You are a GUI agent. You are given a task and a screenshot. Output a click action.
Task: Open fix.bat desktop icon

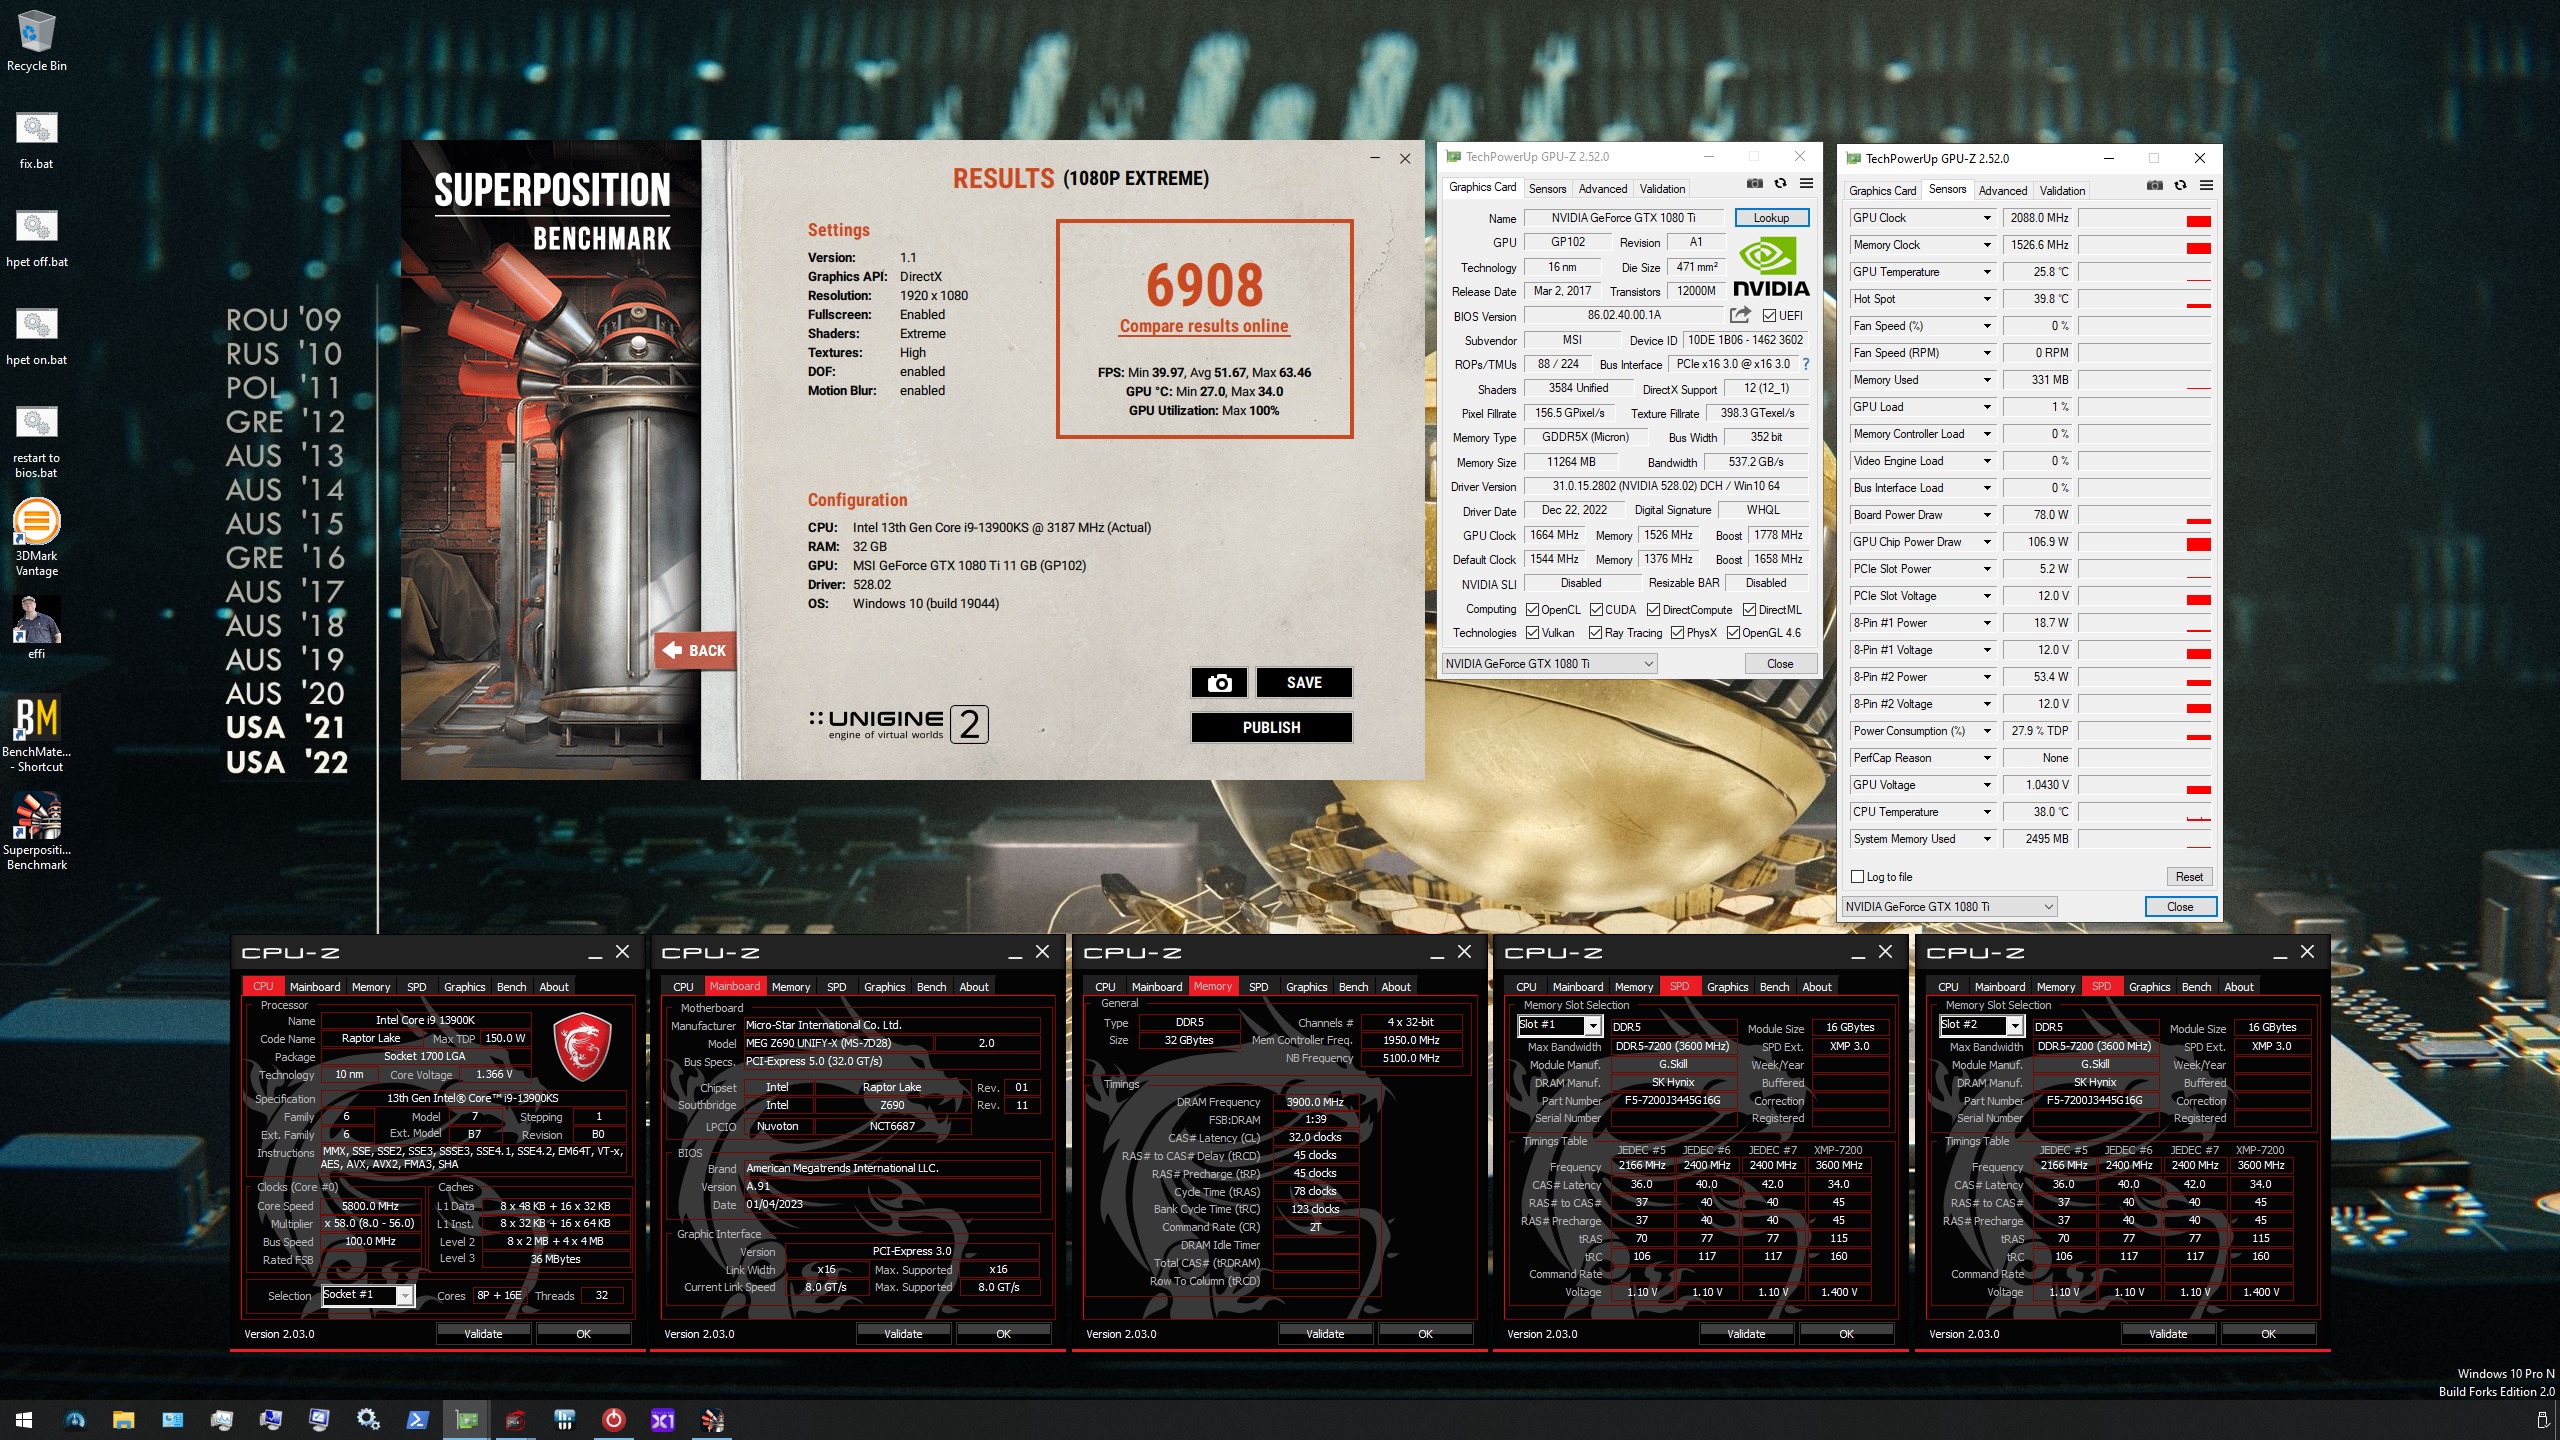click(x=36, y=138)
